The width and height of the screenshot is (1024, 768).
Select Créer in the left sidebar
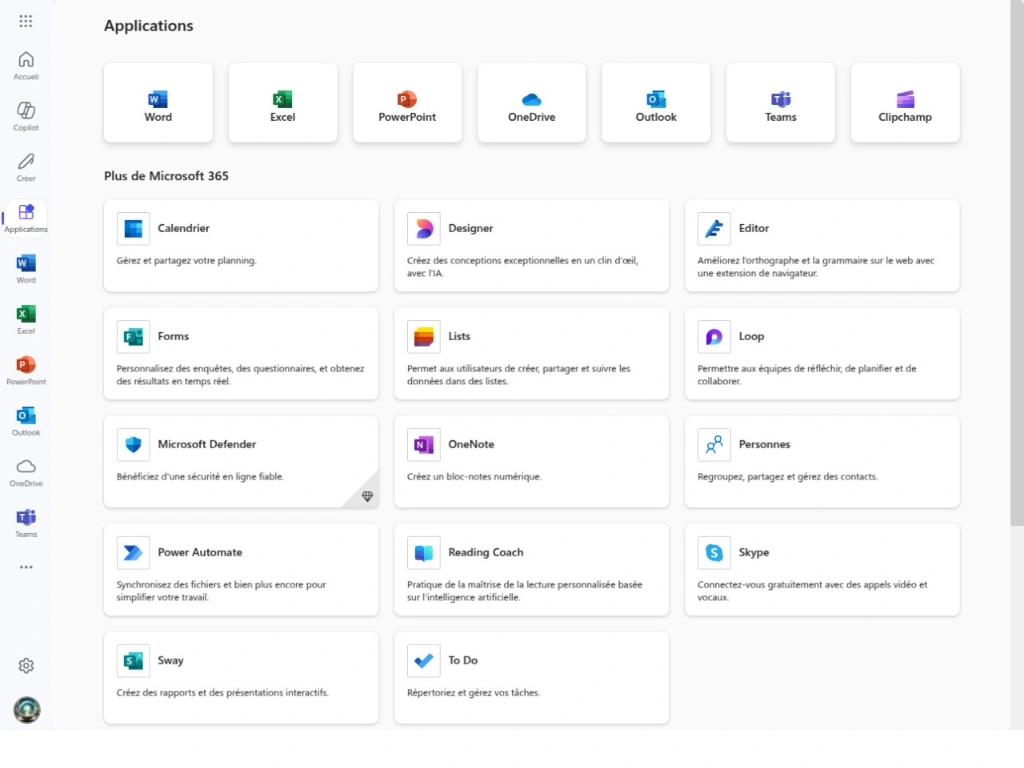pyautogui.click(x=26, y=164)
